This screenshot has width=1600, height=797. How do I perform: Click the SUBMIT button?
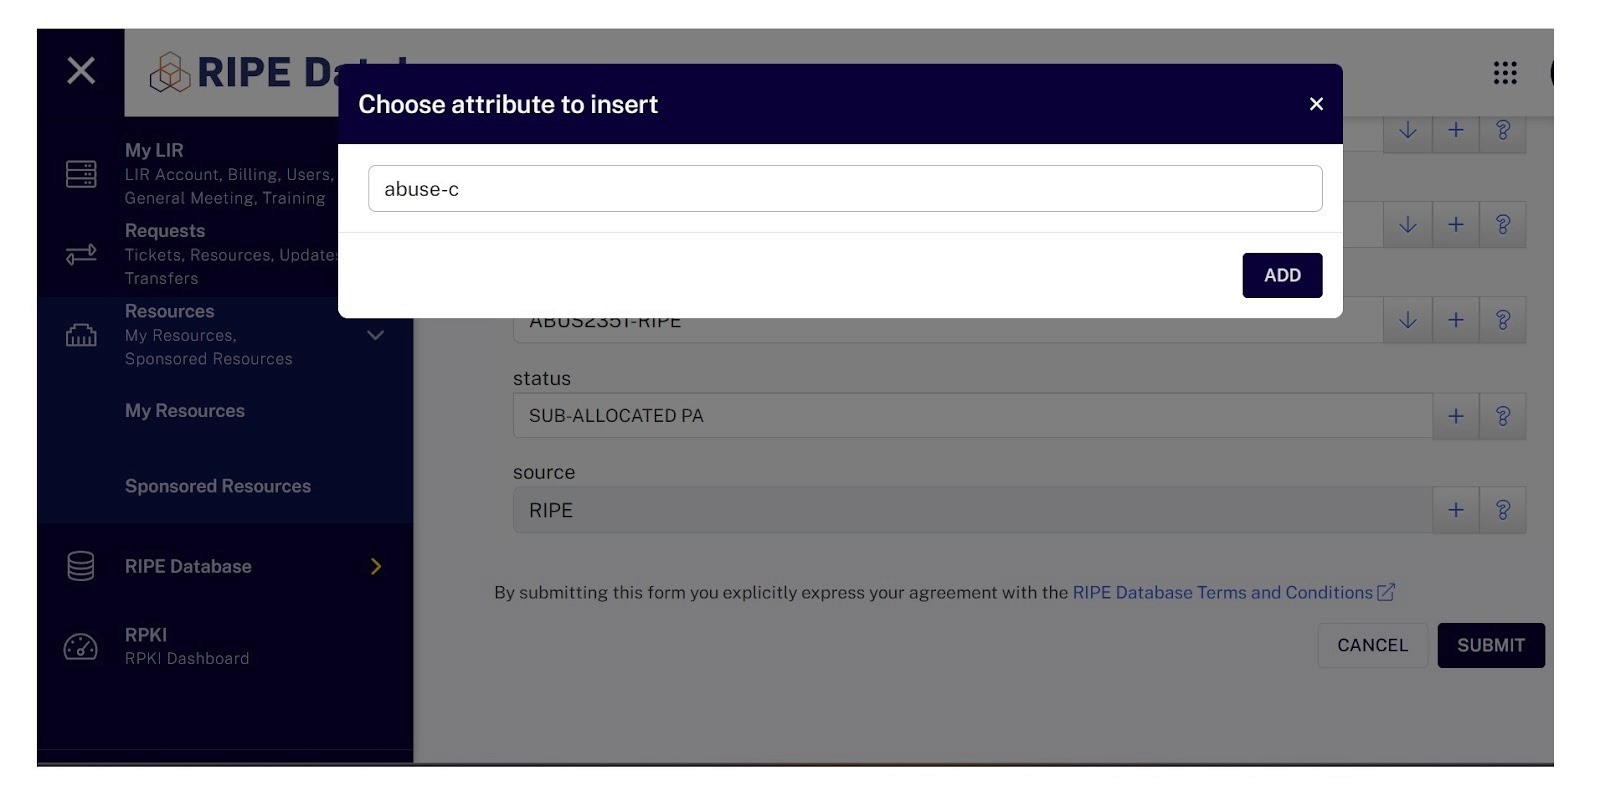[1491, 646]
